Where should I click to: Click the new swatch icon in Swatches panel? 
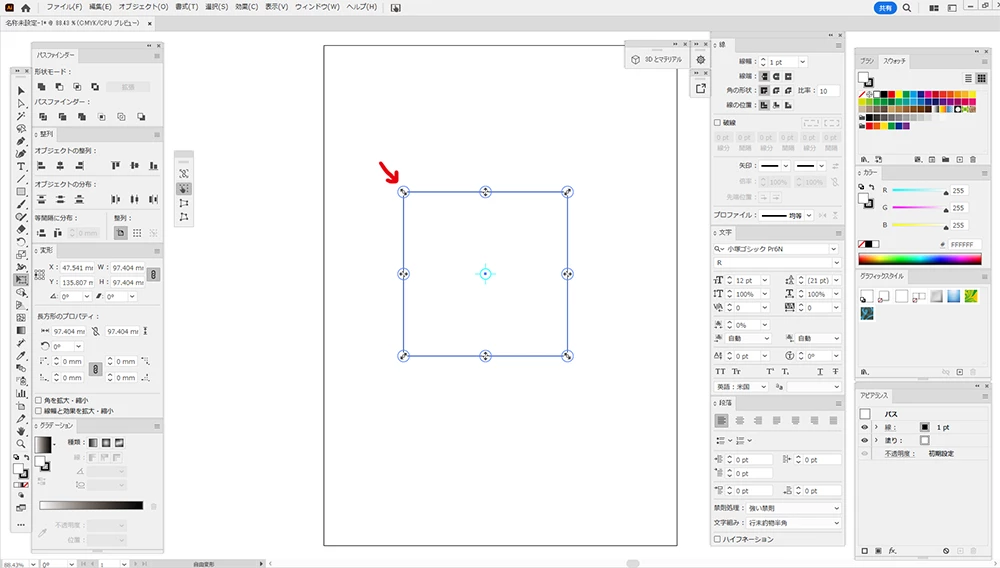959,159
